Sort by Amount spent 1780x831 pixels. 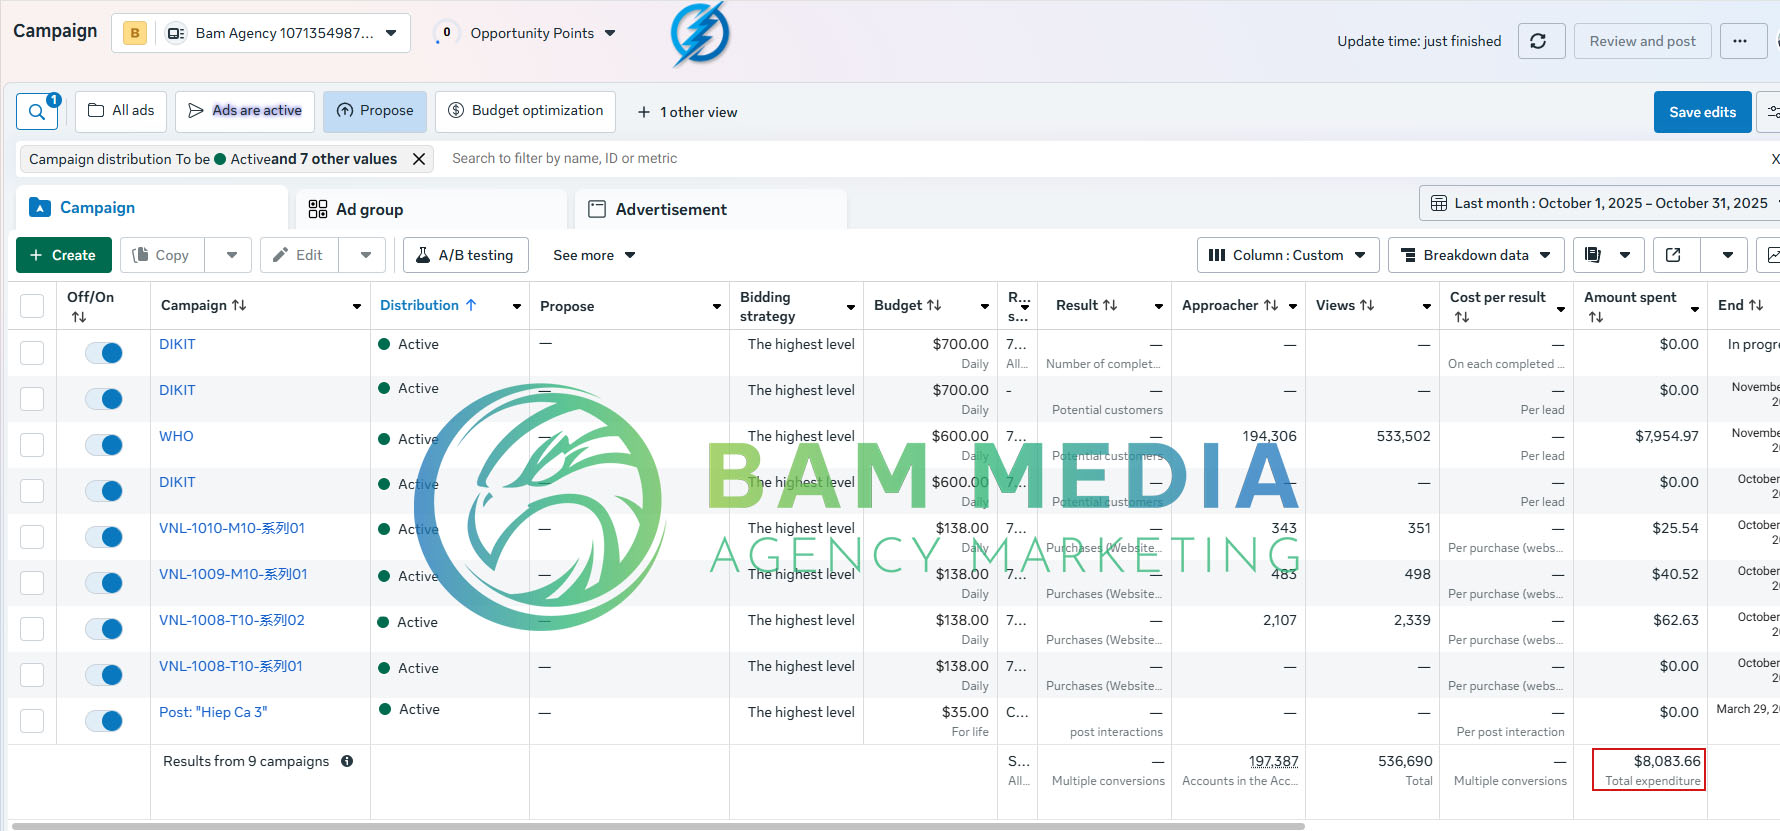[1596, 317]
